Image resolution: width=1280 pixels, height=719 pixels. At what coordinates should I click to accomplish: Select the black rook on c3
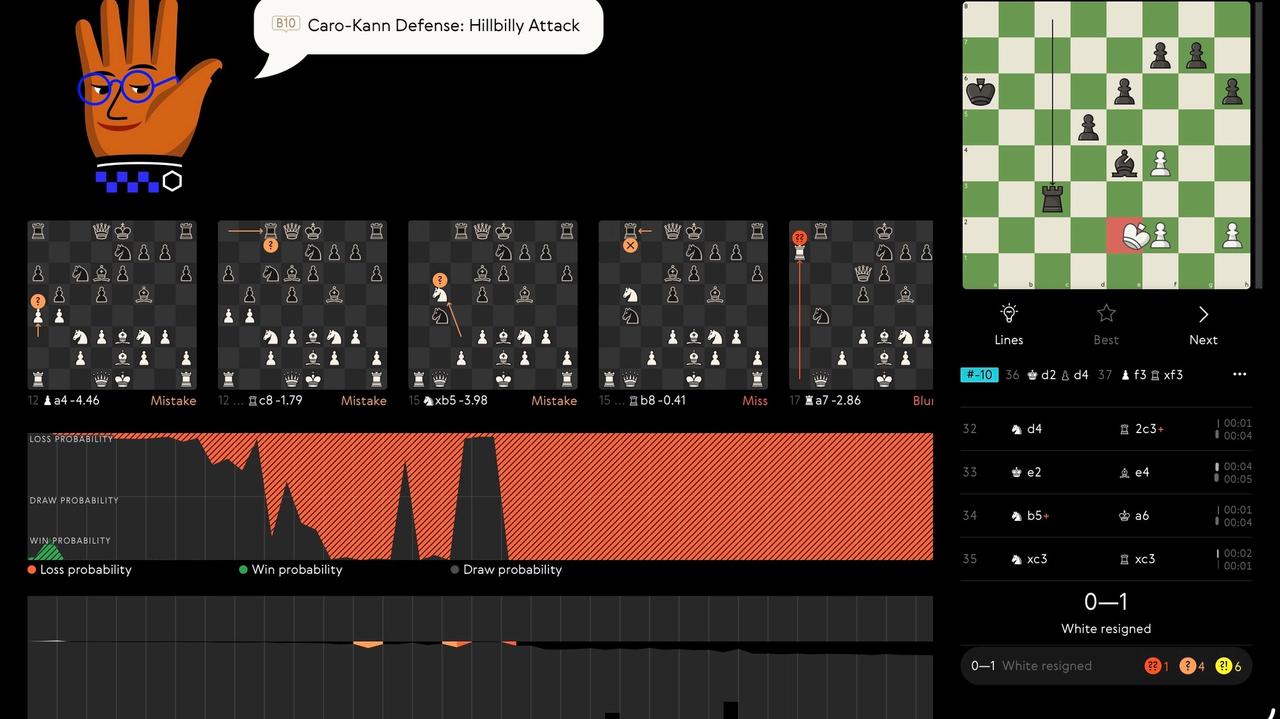[x=1052, y=199]
